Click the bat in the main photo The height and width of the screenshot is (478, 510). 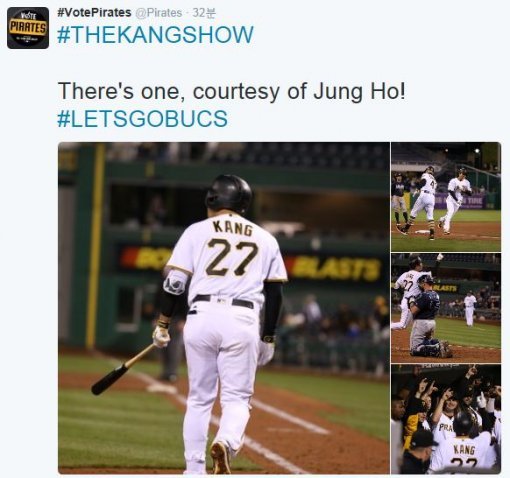point(124,369)
